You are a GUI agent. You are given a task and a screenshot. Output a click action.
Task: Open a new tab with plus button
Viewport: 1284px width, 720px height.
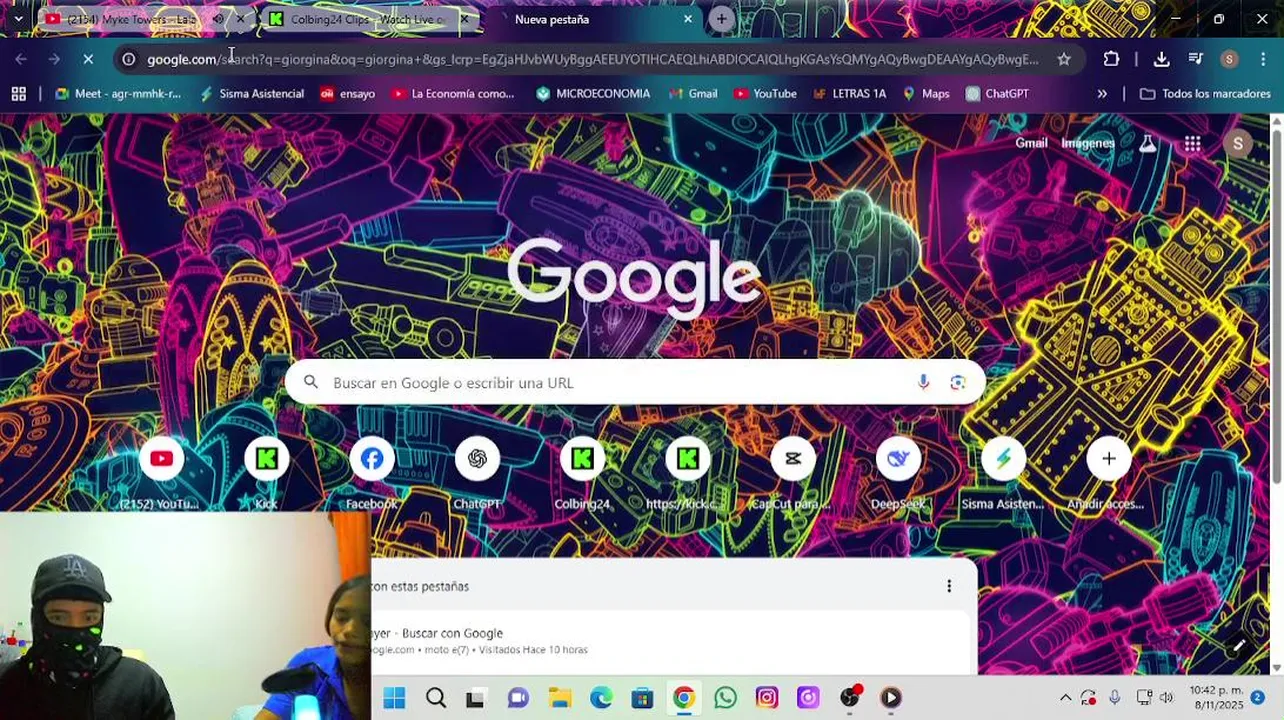721,19
